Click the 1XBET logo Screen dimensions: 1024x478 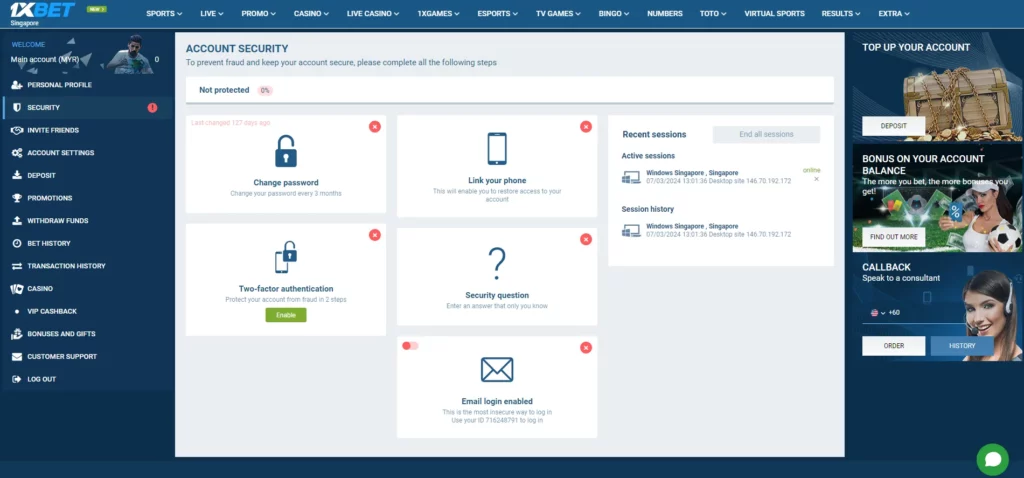coord(42,12)
